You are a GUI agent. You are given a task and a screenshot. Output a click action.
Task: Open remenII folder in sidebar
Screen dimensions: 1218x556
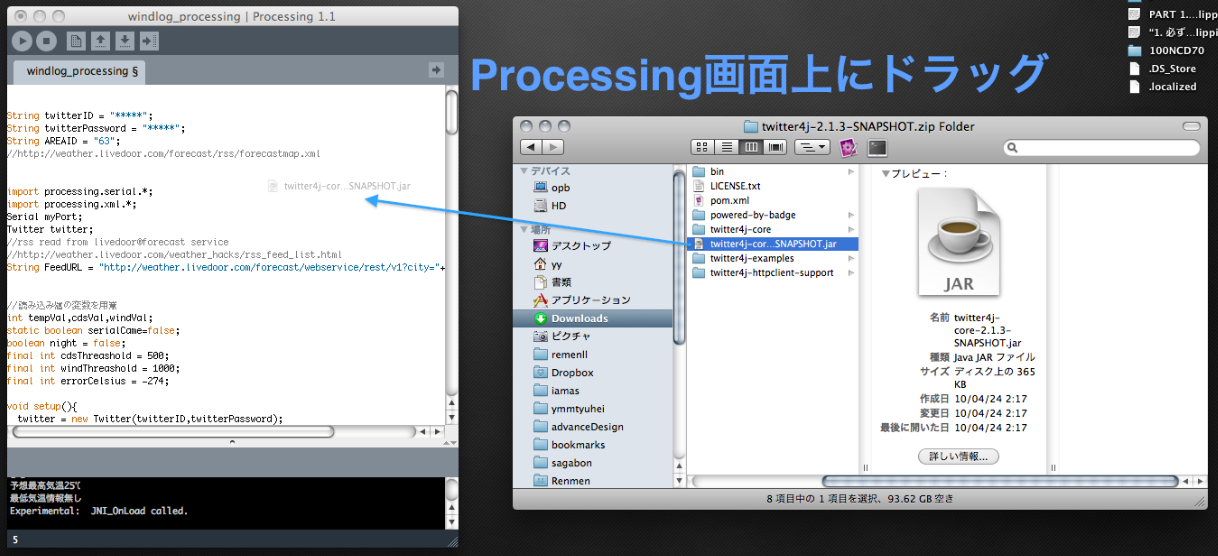pos(561,354)
